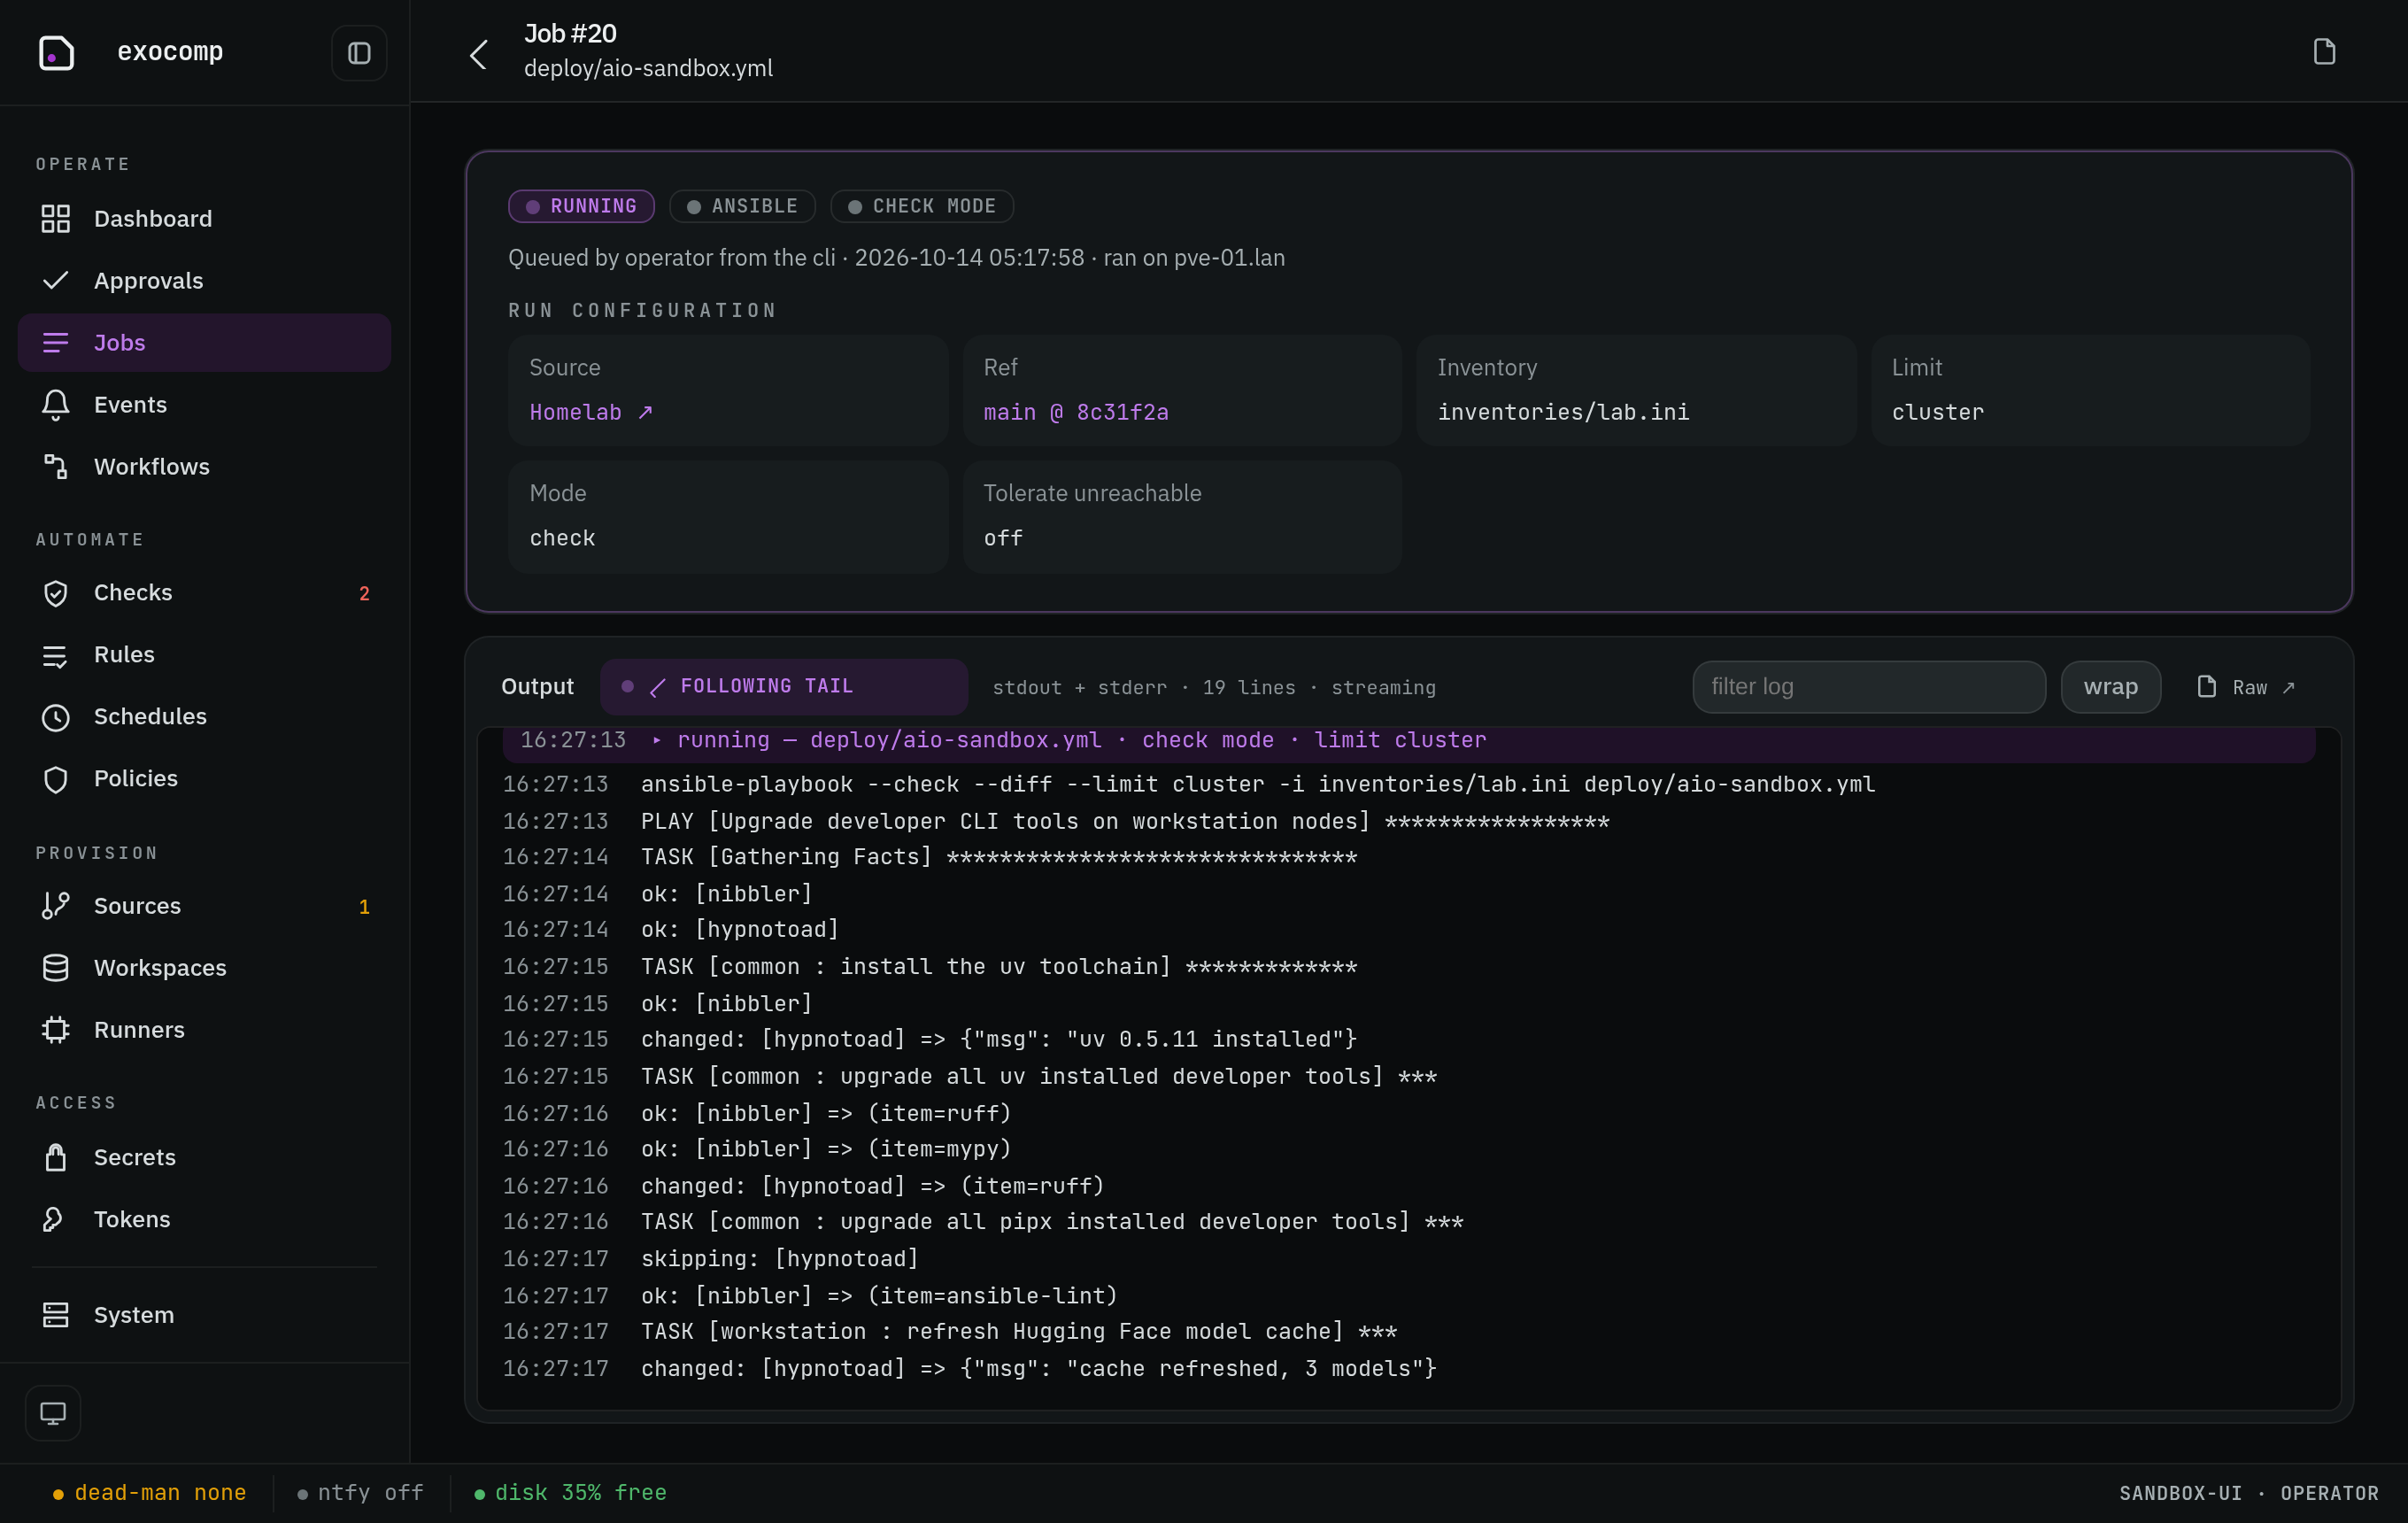Click the exocomp logo icon
2408x1523 pixels.
click(56, 52)
